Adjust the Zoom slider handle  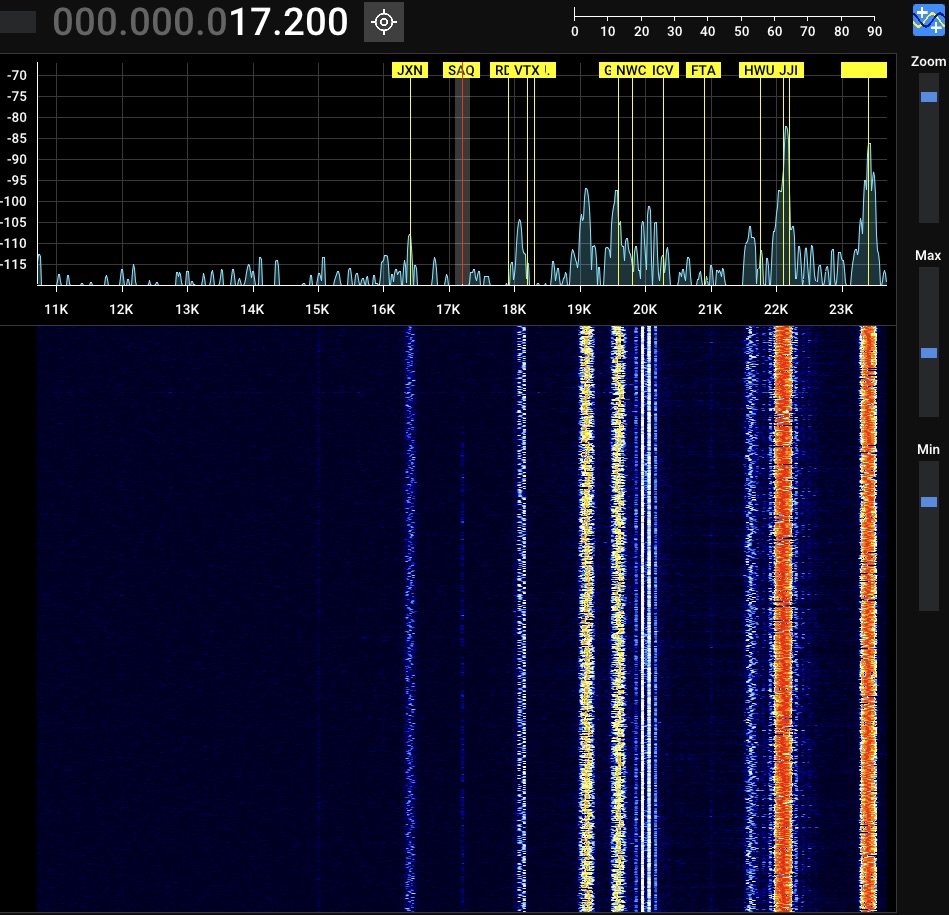[x=928, y=97]
